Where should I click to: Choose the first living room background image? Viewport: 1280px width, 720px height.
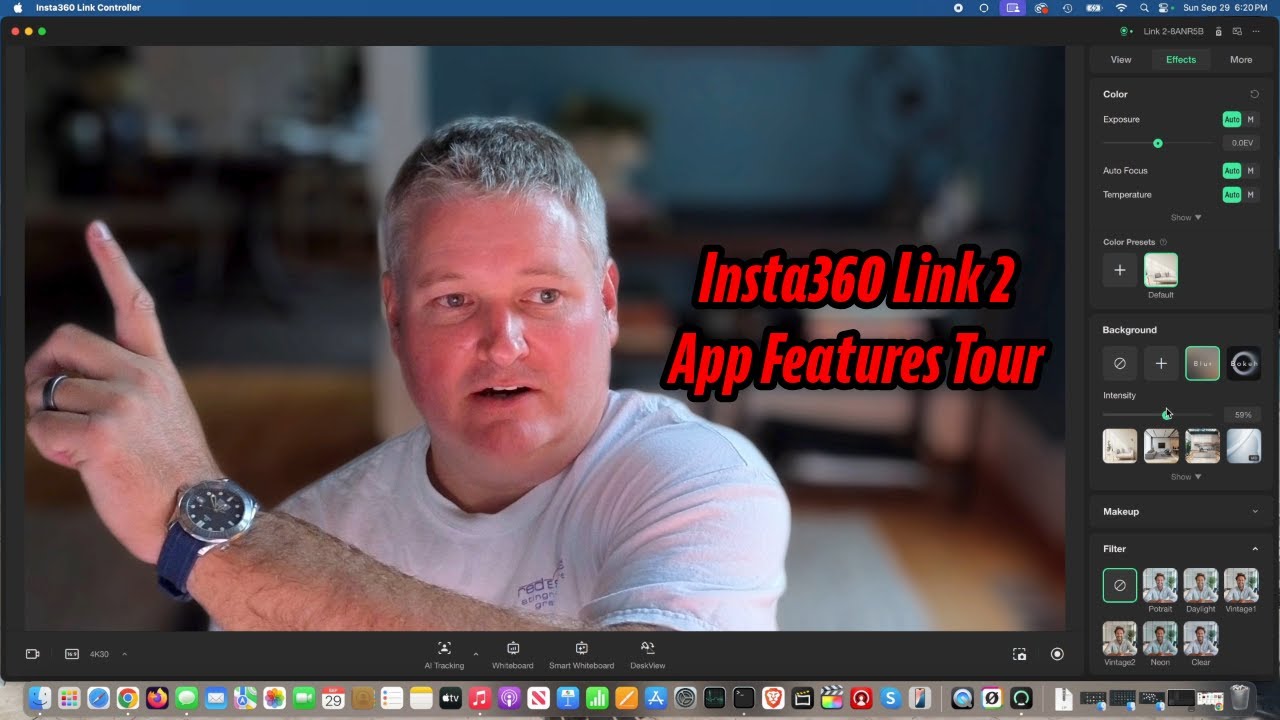pyautogui.click(x=1120, y=446)
